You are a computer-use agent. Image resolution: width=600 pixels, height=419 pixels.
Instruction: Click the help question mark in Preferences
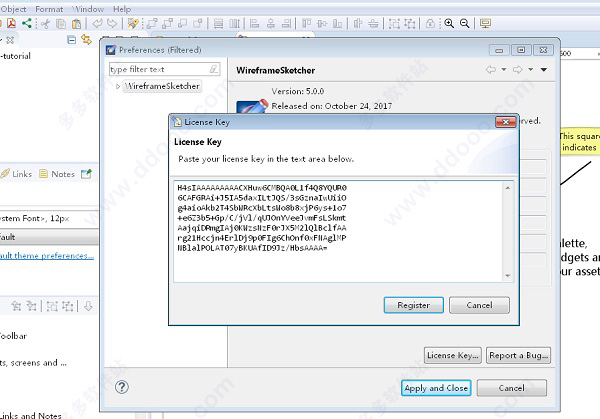(x=122, y=387)
